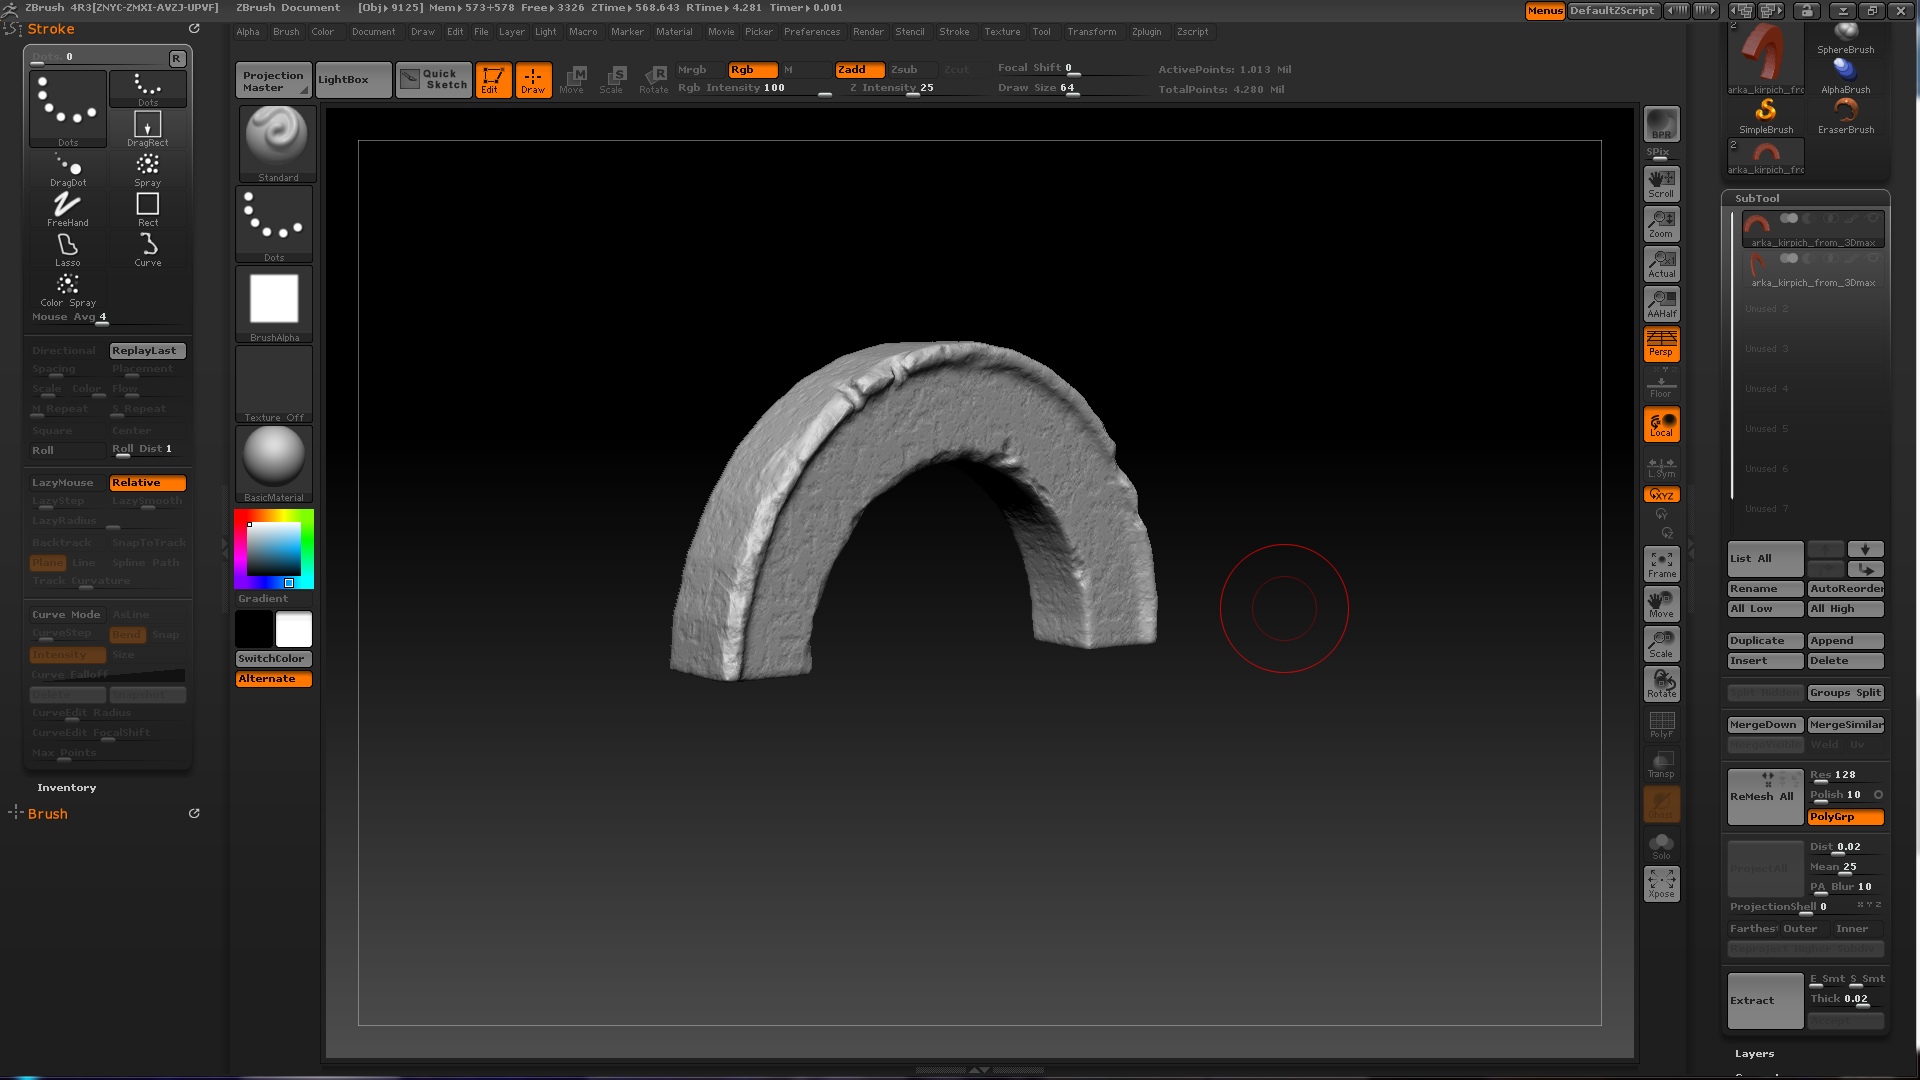Click the Persp perspective view icon
This screenshot has height=1080, width=1920.
1661,344
